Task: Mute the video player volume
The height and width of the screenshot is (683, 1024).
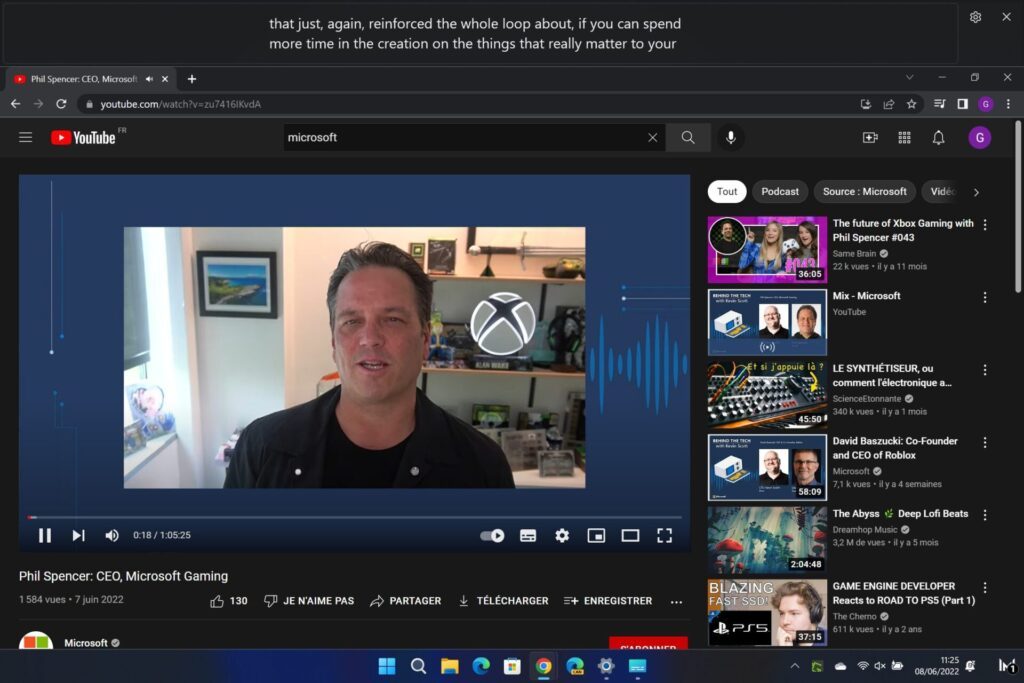Action: 112,535
